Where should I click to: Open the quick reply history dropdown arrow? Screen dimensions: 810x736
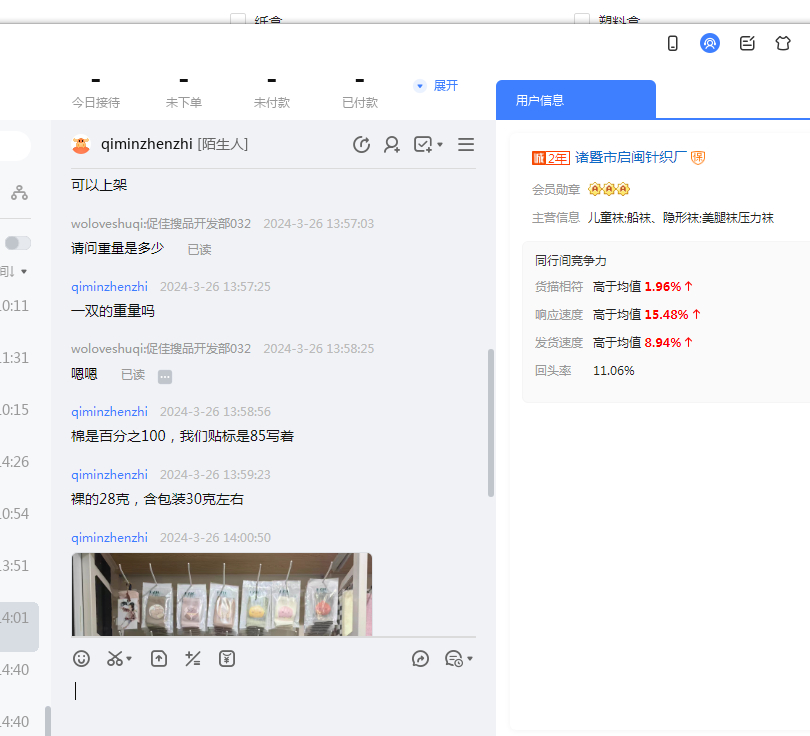470,659
